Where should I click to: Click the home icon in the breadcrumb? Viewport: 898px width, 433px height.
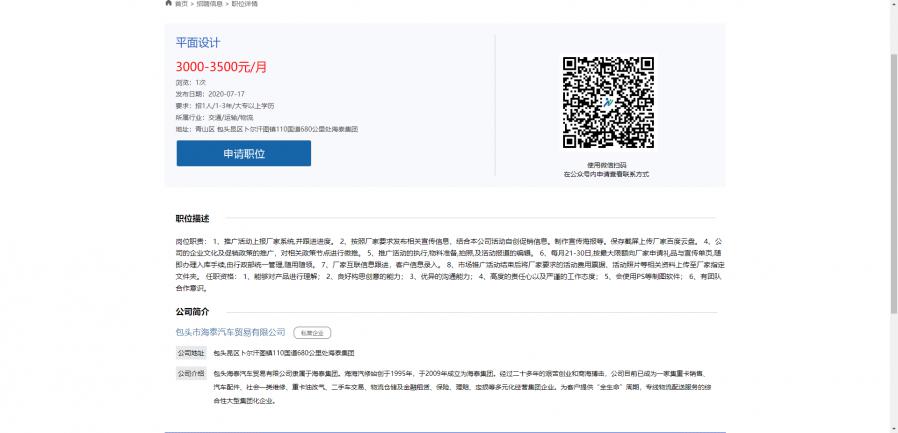(168, 4)
